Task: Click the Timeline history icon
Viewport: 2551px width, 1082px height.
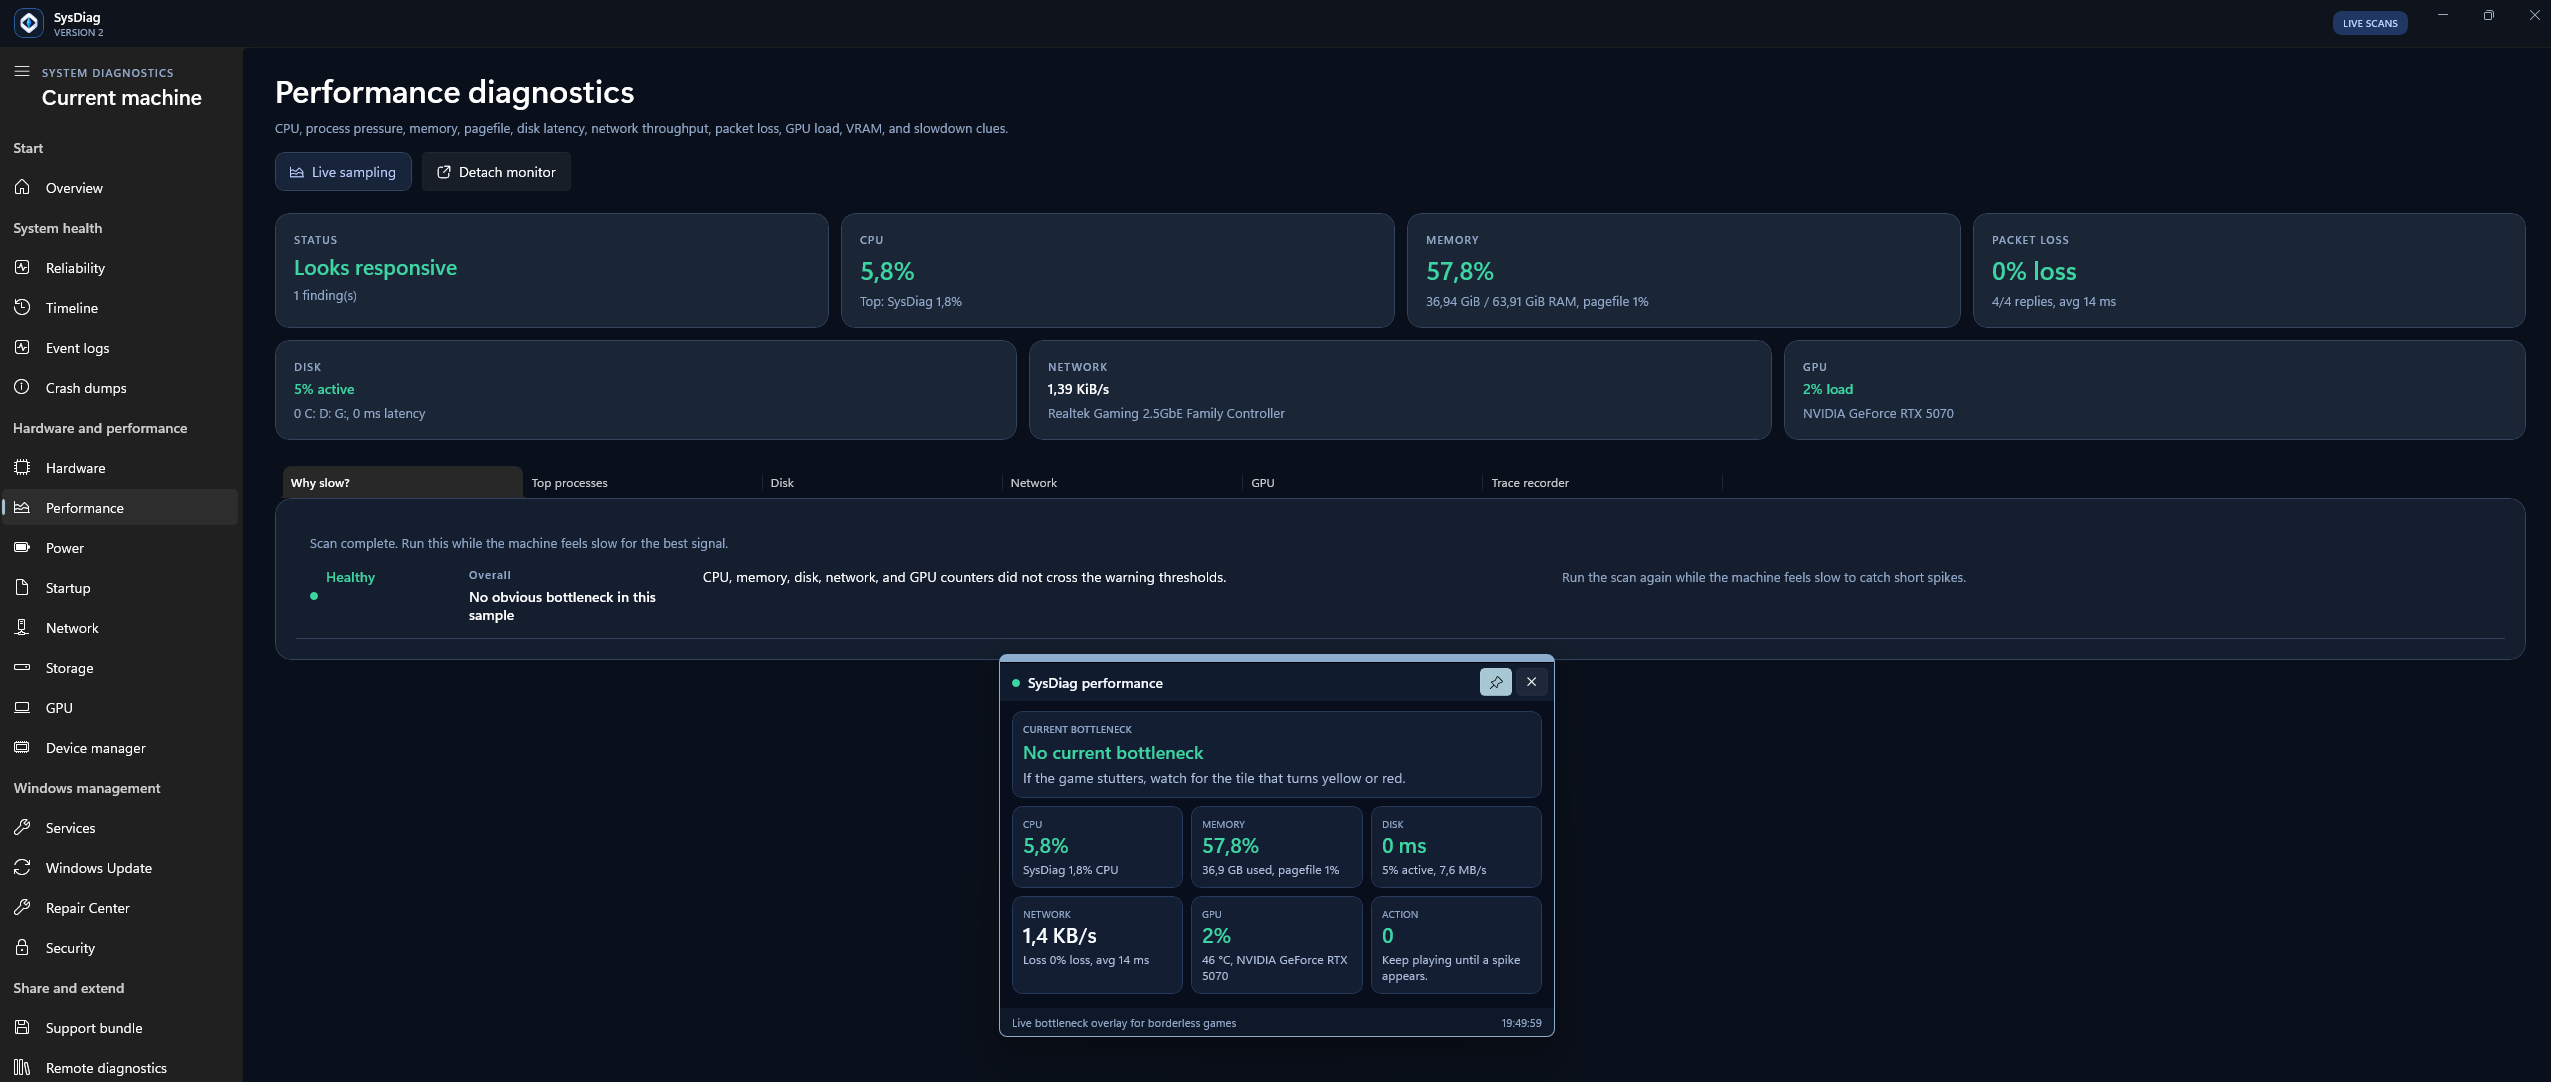Action: tap(22, 307)
